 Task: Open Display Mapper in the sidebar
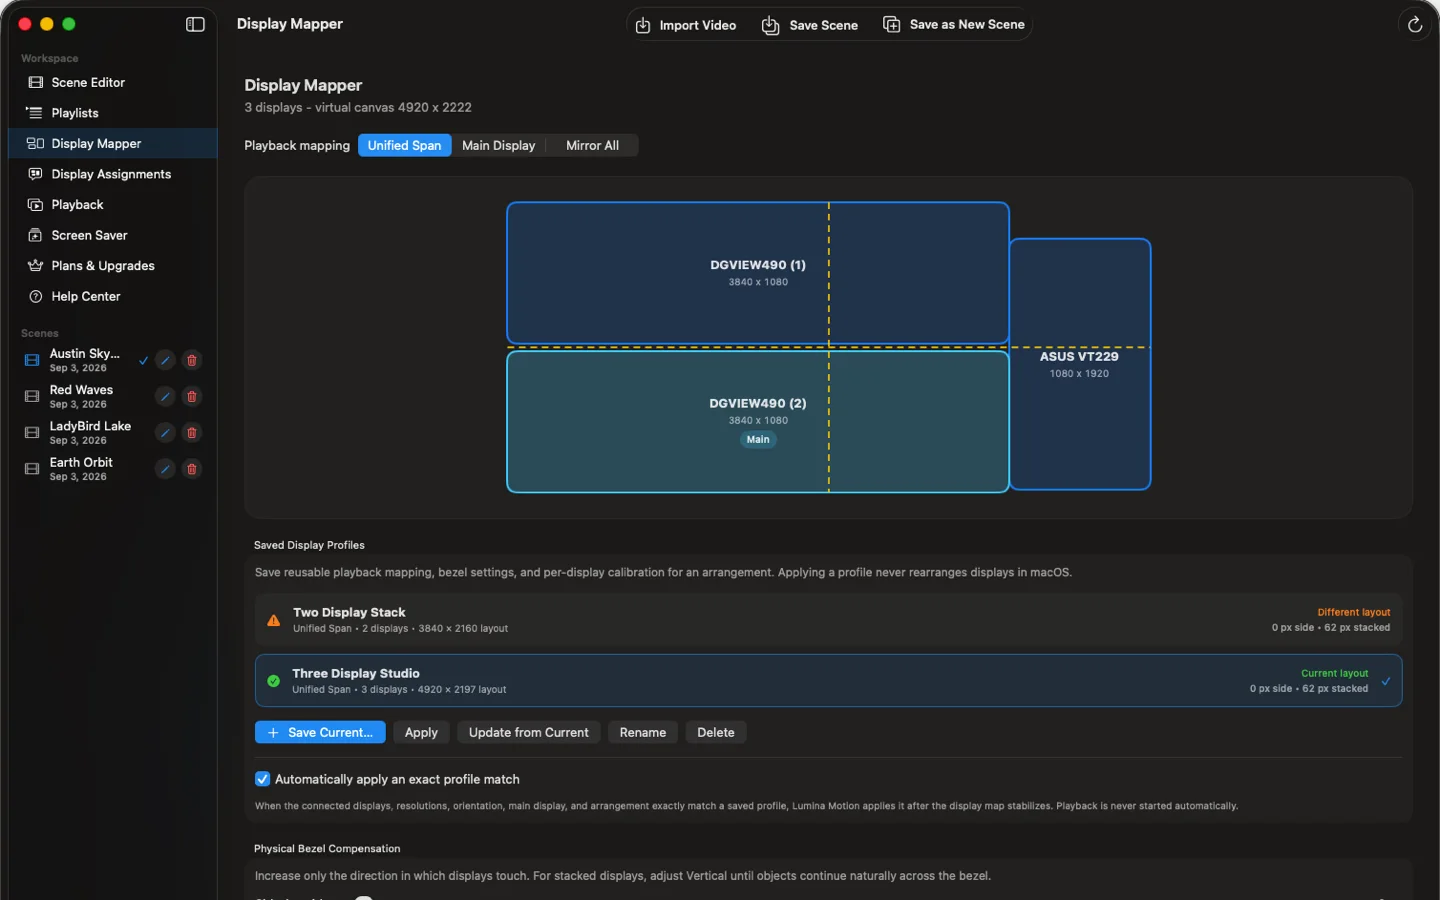(x=113, y=143)
